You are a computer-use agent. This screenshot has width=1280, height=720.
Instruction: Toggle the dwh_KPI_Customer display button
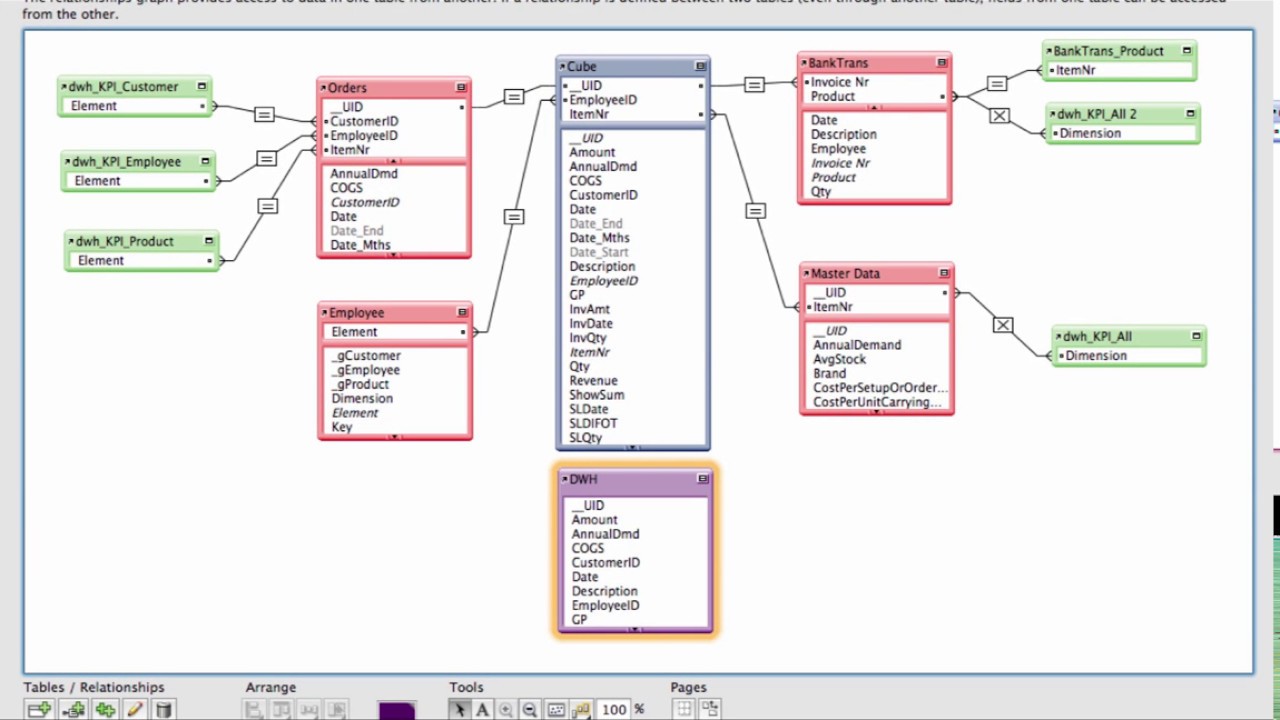click(201, 87)
